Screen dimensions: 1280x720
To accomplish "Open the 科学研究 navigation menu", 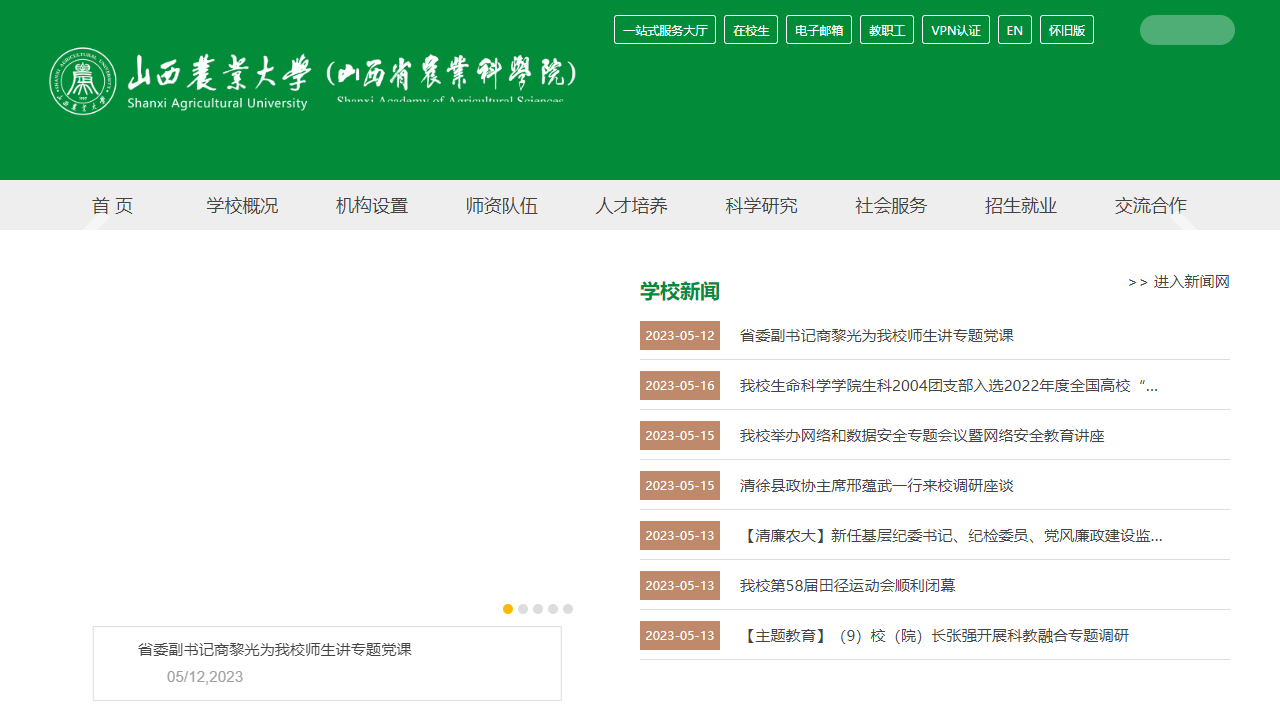I will coord(761,206).
